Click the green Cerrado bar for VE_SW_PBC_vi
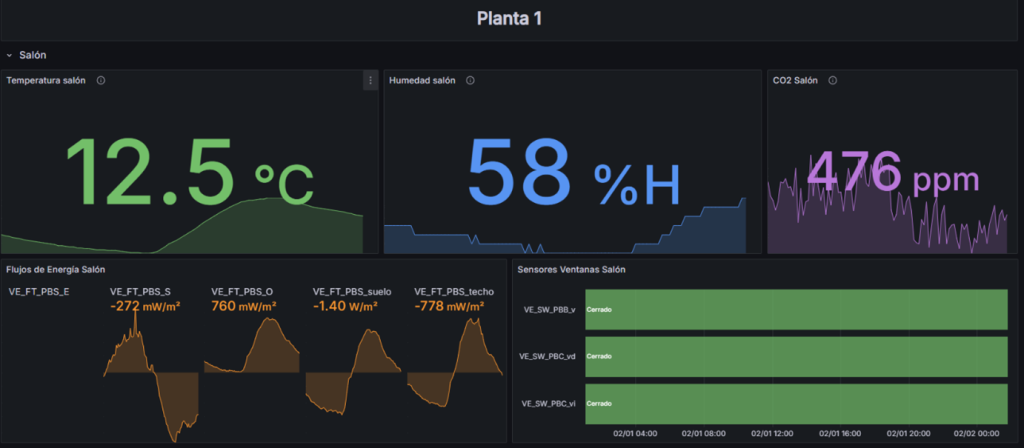Viewport: 1024px width, 448px height. 796,403
